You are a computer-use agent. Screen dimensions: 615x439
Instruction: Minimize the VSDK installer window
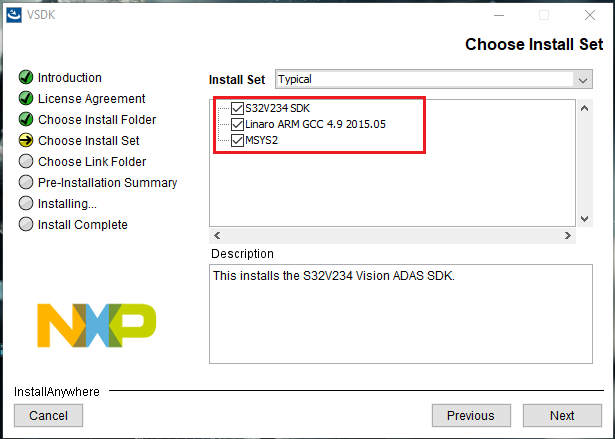tap(499, 15)
